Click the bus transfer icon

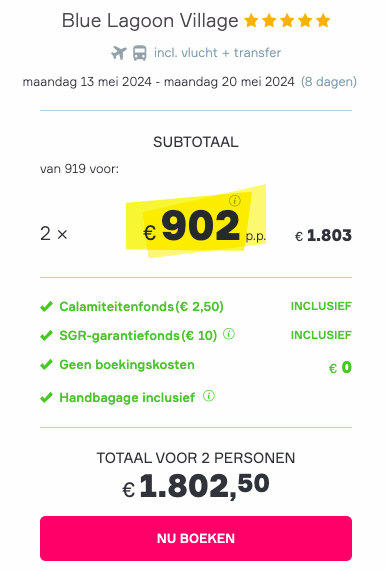(x=140, y=53)
